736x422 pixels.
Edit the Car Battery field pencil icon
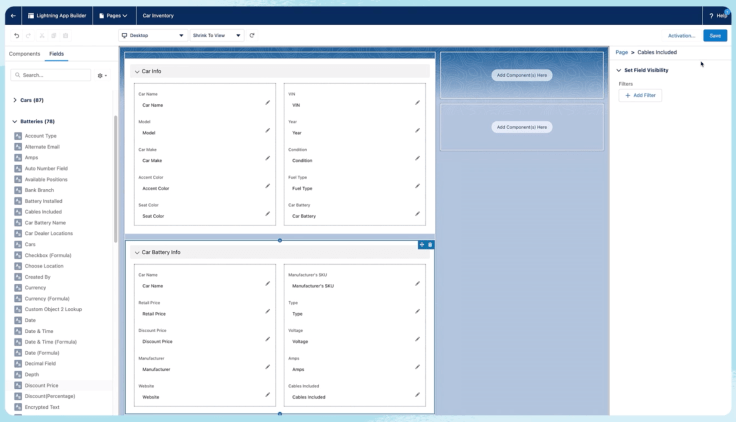[x=417, y=213]
